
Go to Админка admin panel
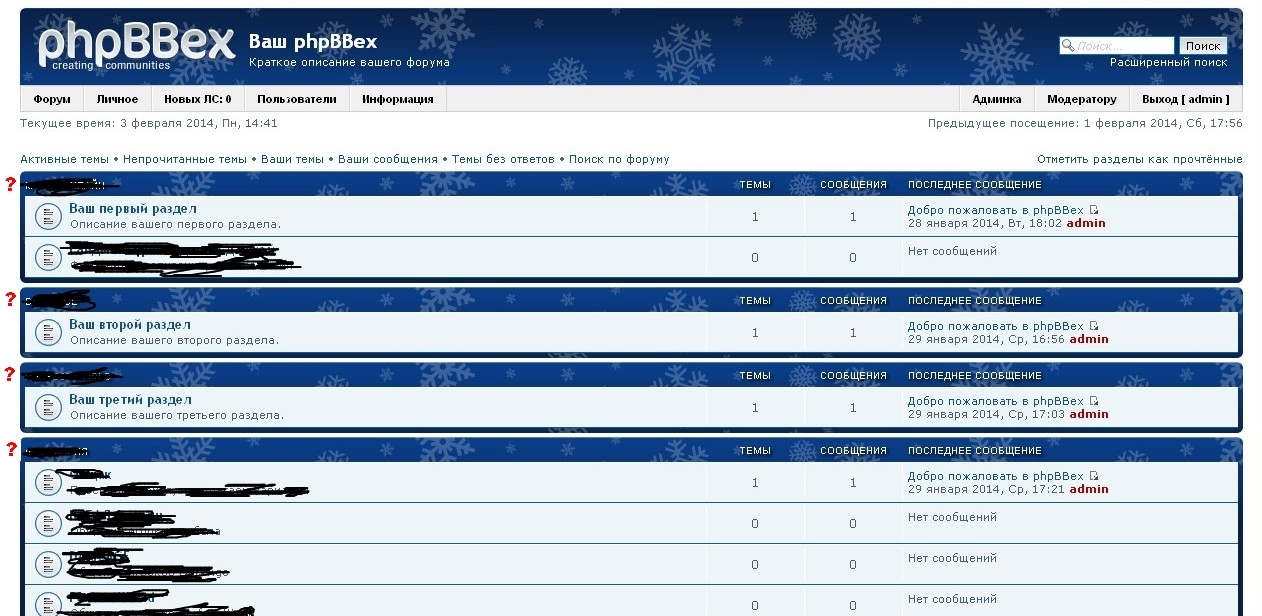click(x=996, y=99)
